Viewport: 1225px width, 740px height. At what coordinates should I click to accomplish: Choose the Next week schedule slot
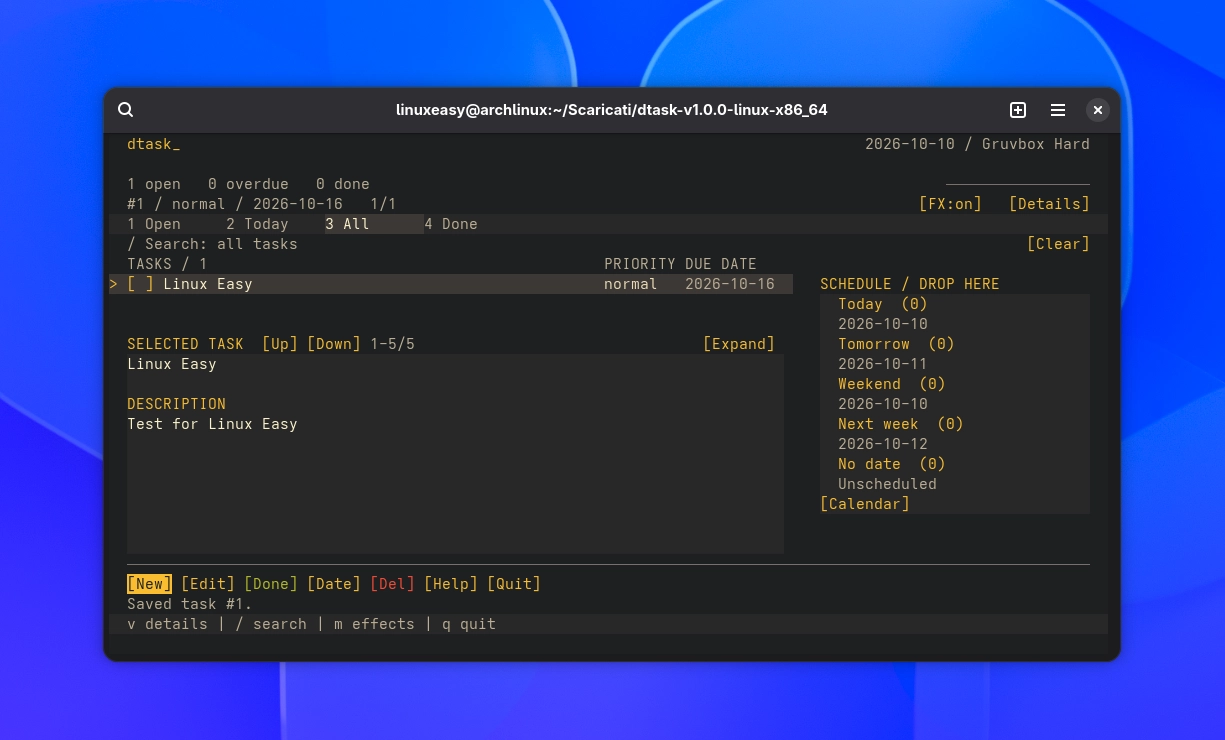[x=901, y=424]
